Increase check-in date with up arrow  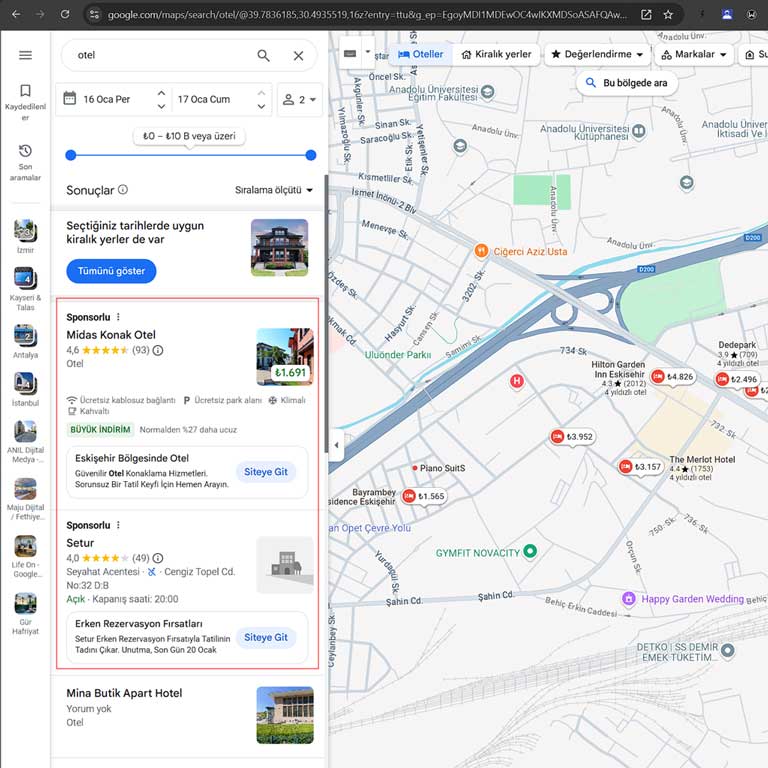click(161, 93)
